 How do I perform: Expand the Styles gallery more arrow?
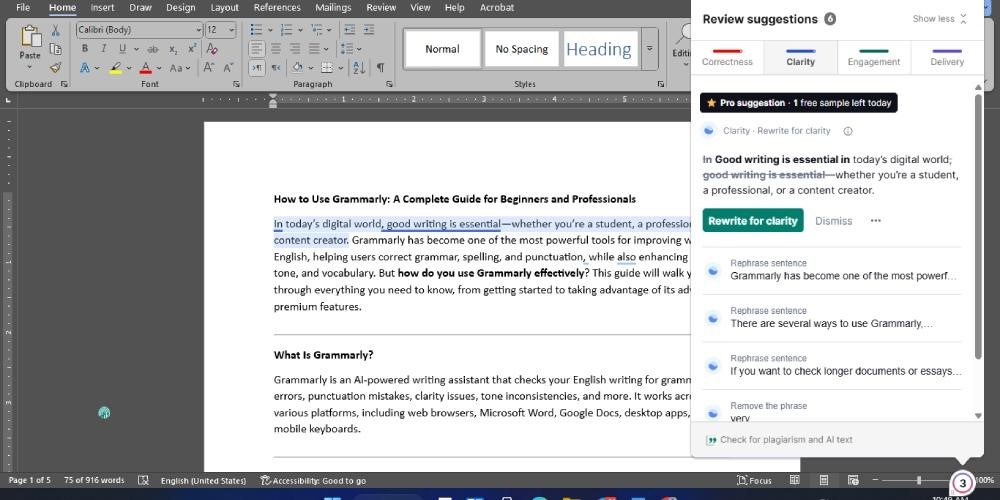pos(650,49)
